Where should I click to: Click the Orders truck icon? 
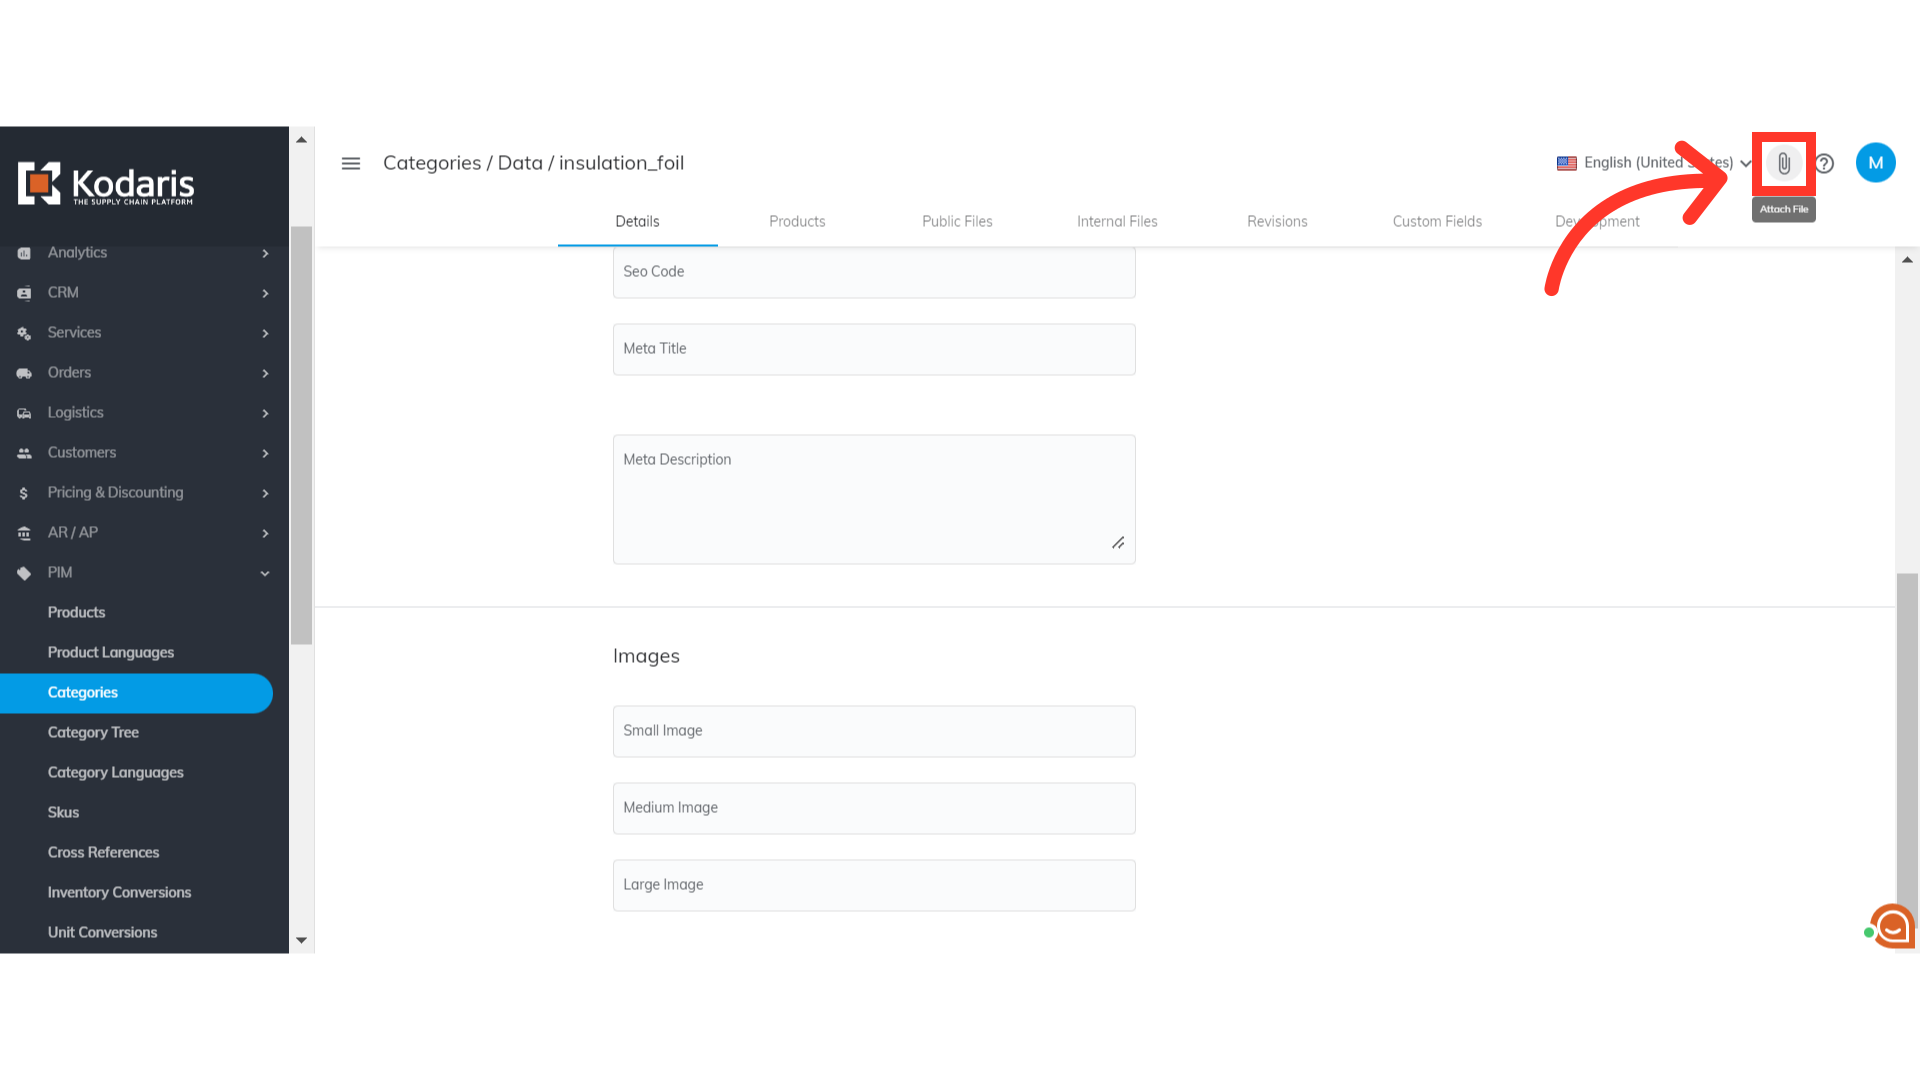coord(24,373)
